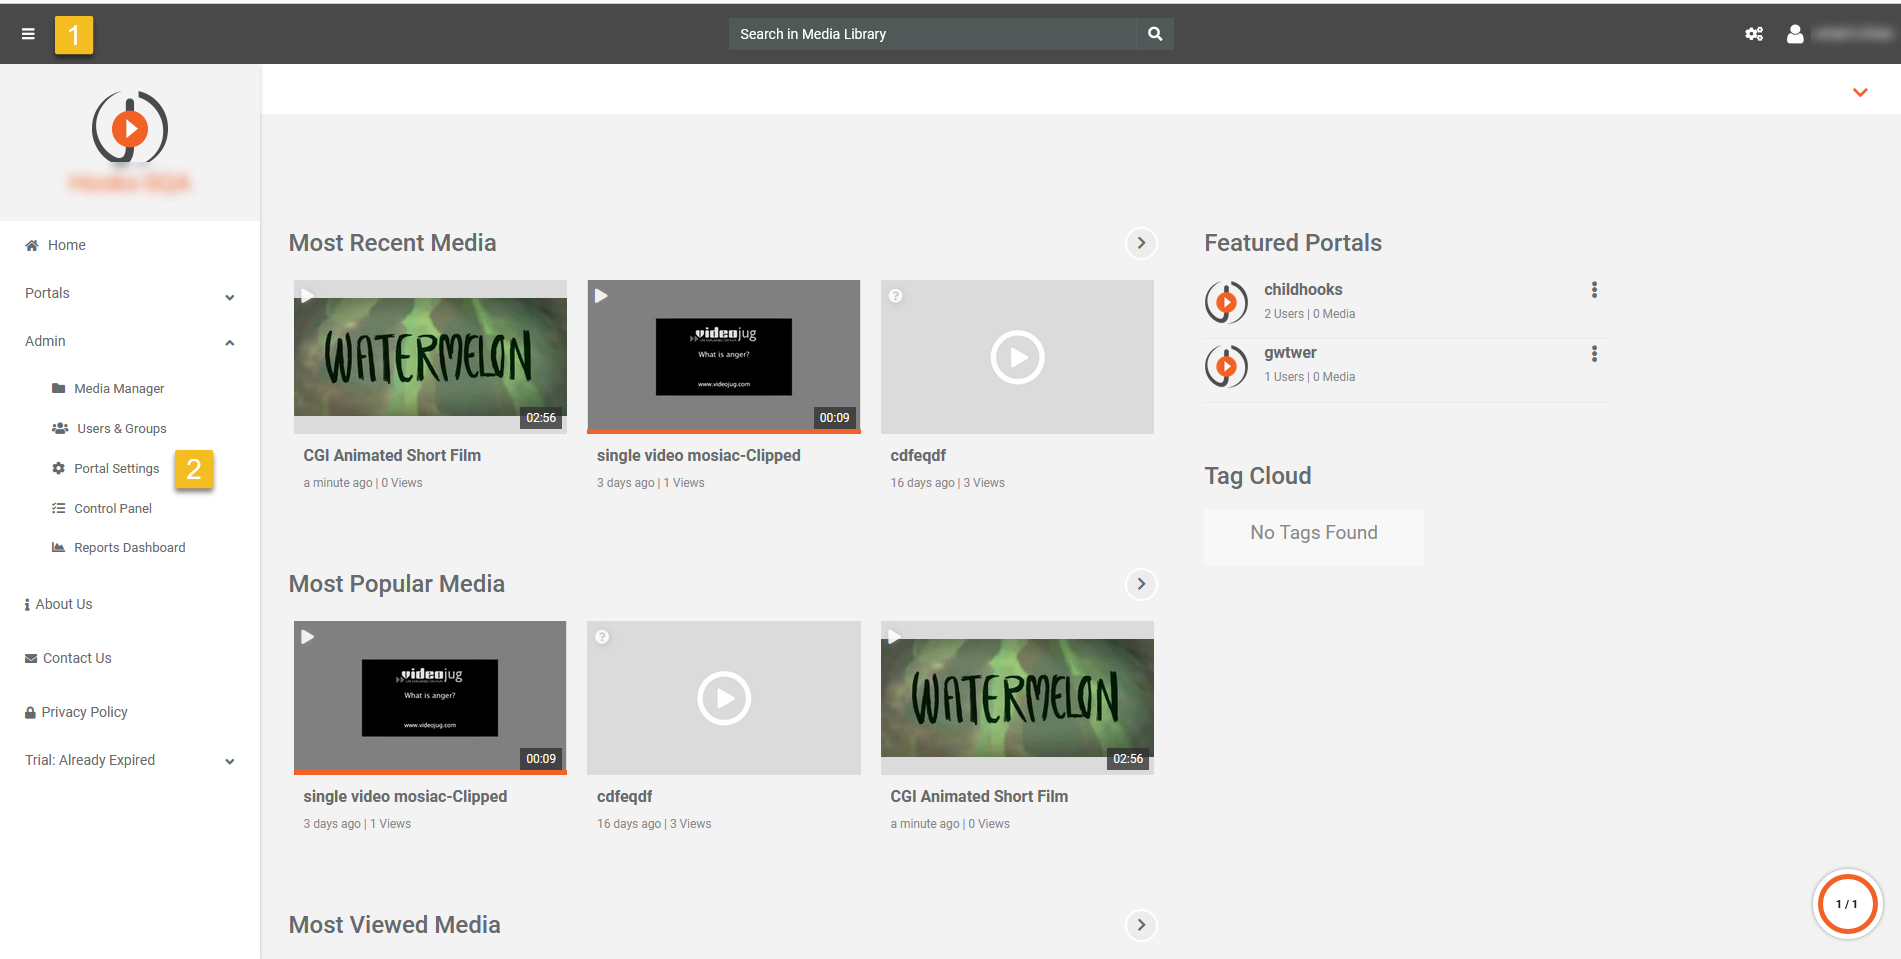1901x959 pixels.
Task: Expand the Trial: Already Expired section
Action: pos(229,761)
